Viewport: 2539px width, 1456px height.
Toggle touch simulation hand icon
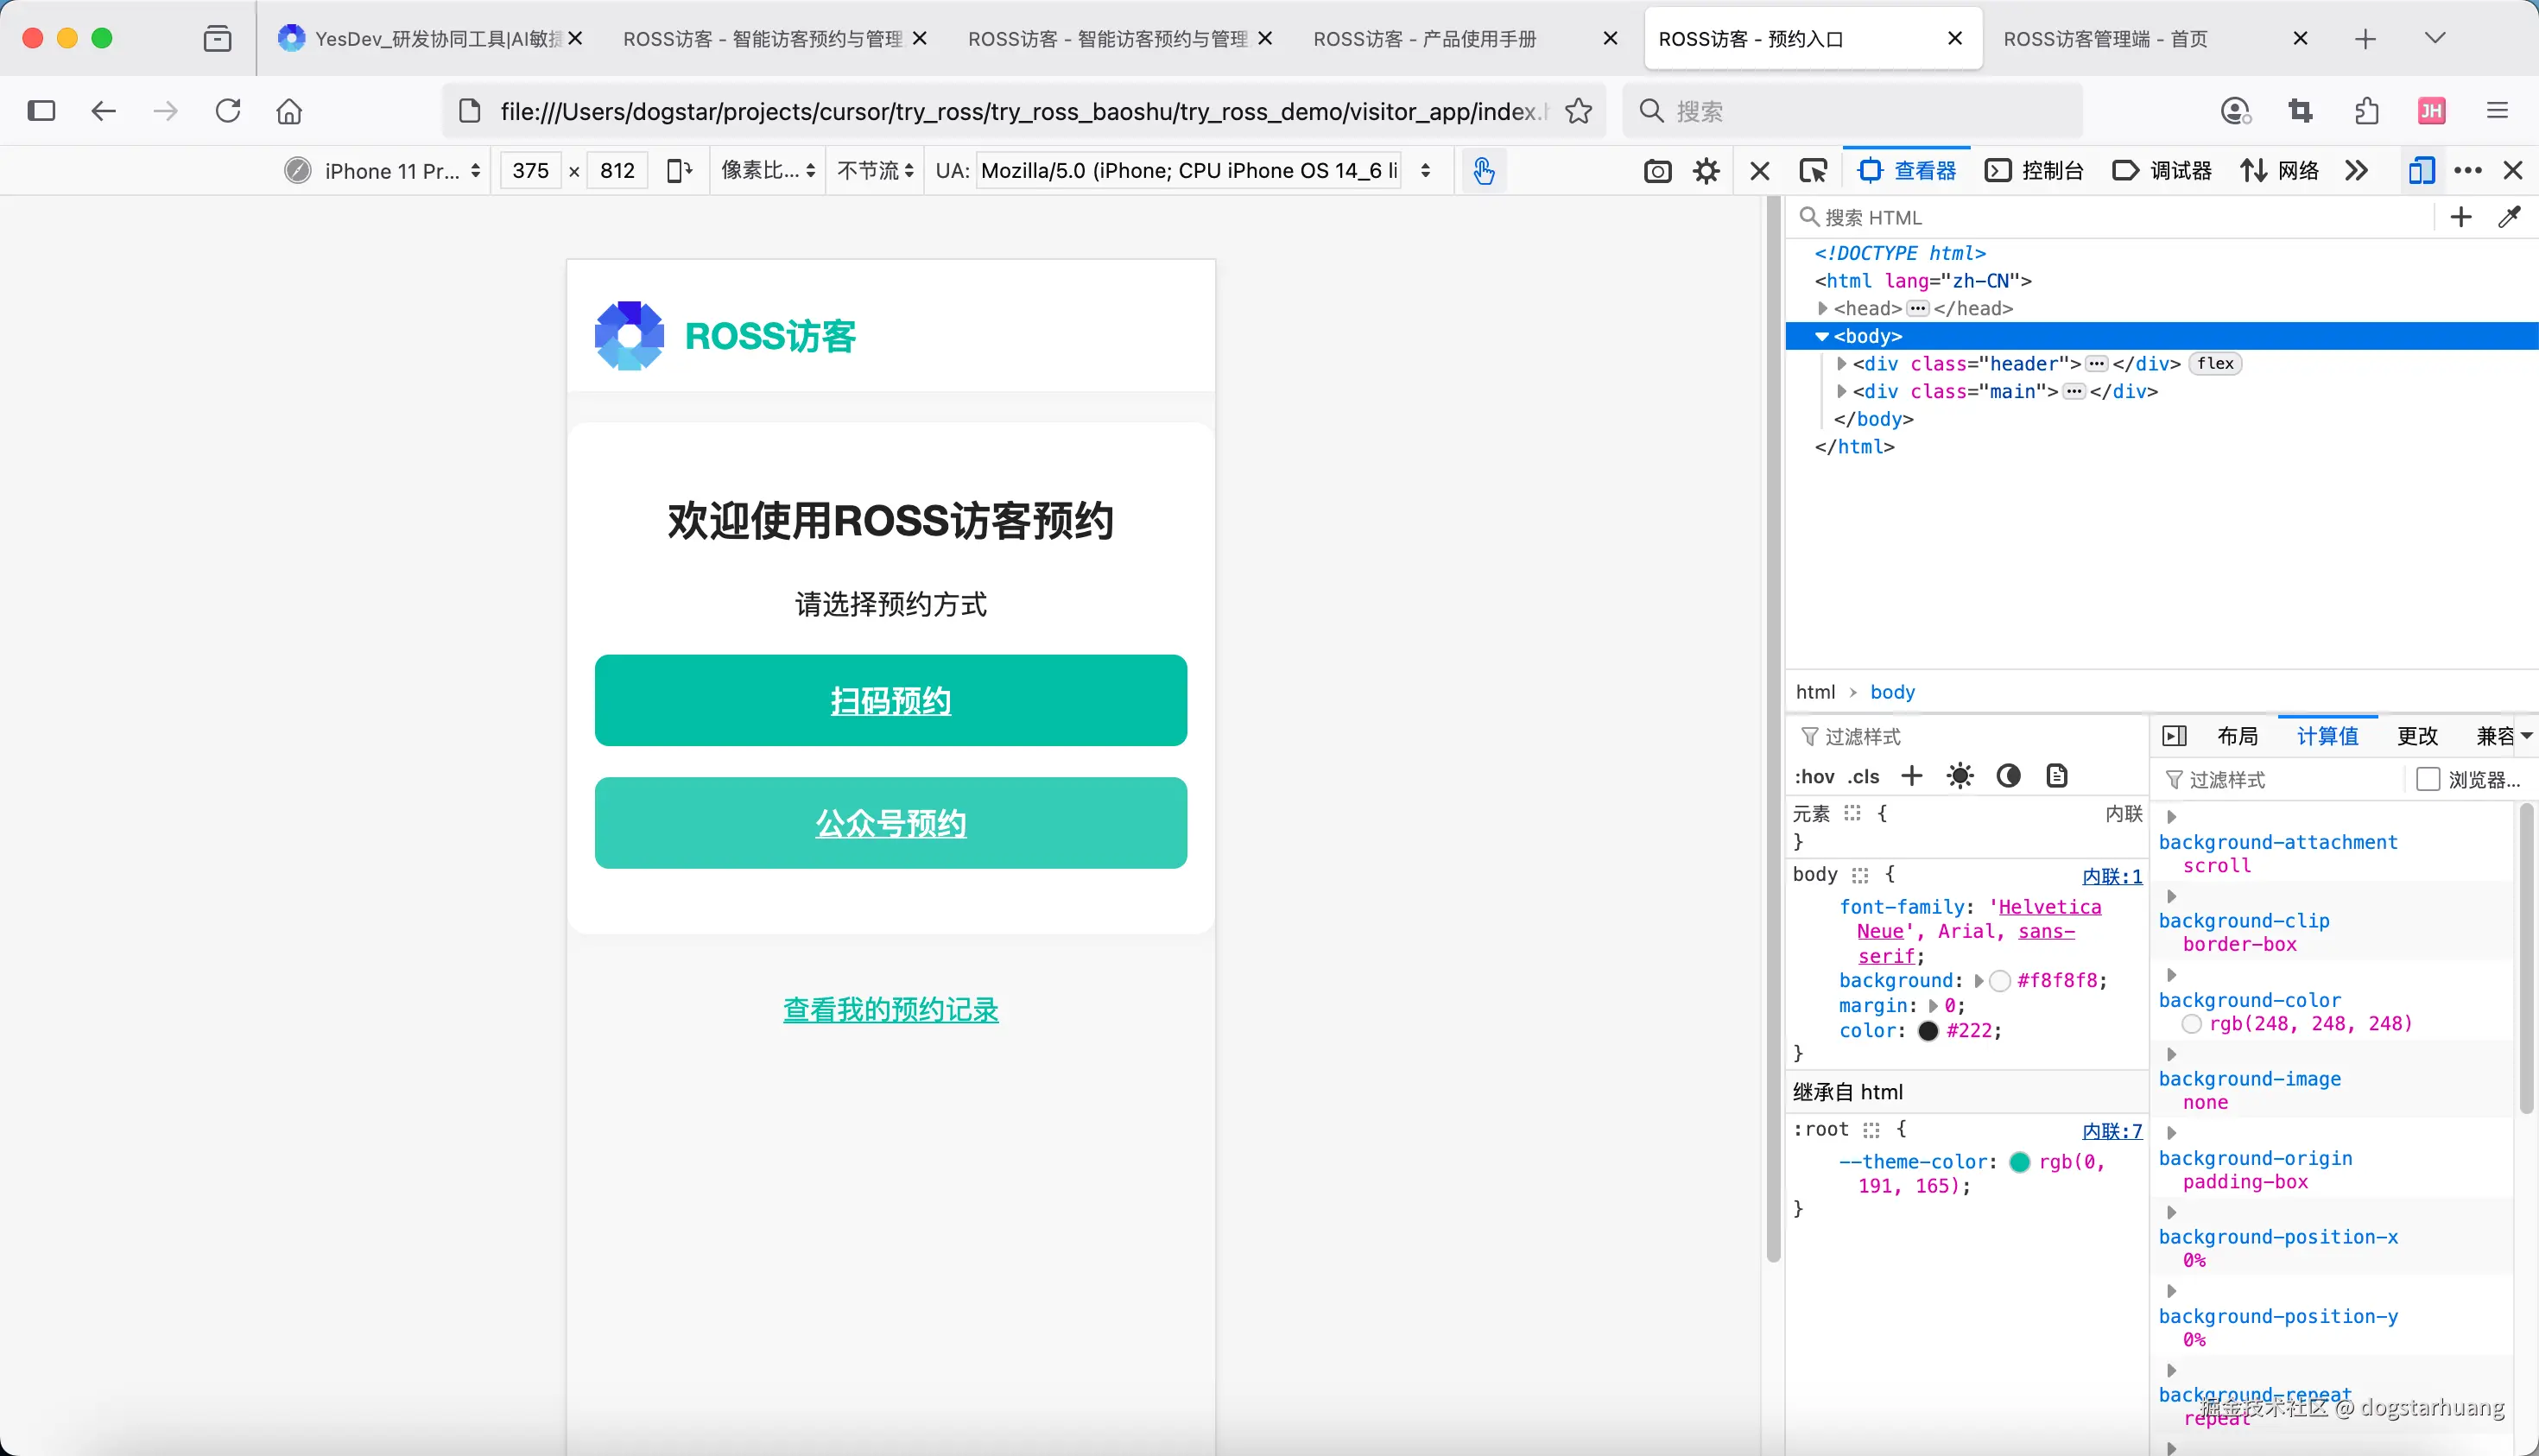tap(1483, 171)
